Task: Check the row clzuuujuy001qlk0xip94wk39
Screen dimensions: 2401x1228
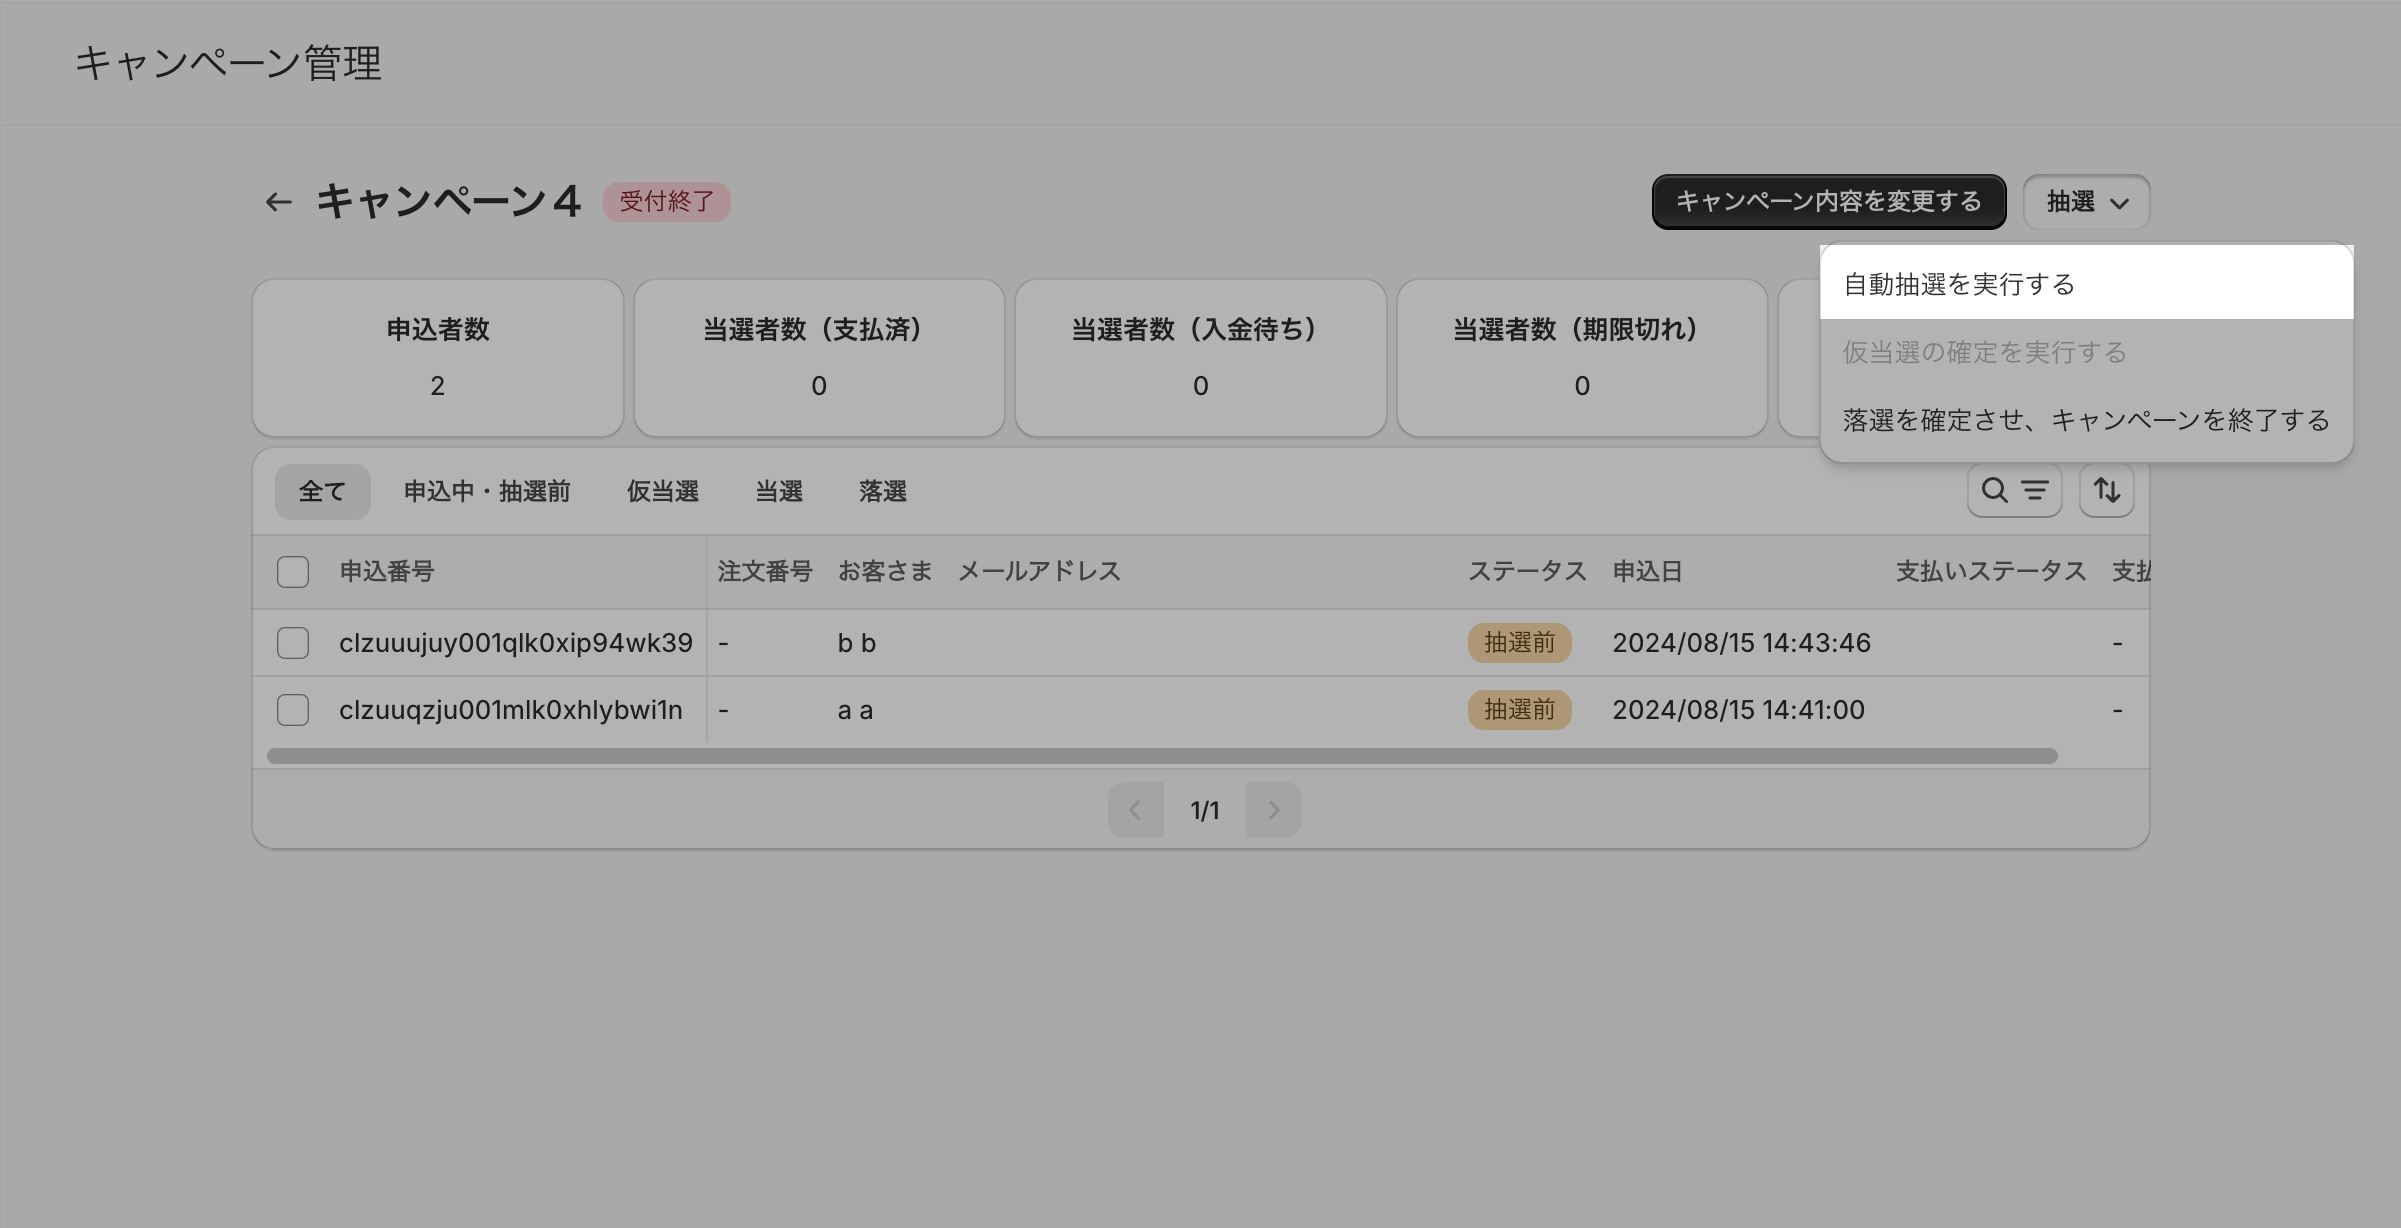Action: [293, 643]
